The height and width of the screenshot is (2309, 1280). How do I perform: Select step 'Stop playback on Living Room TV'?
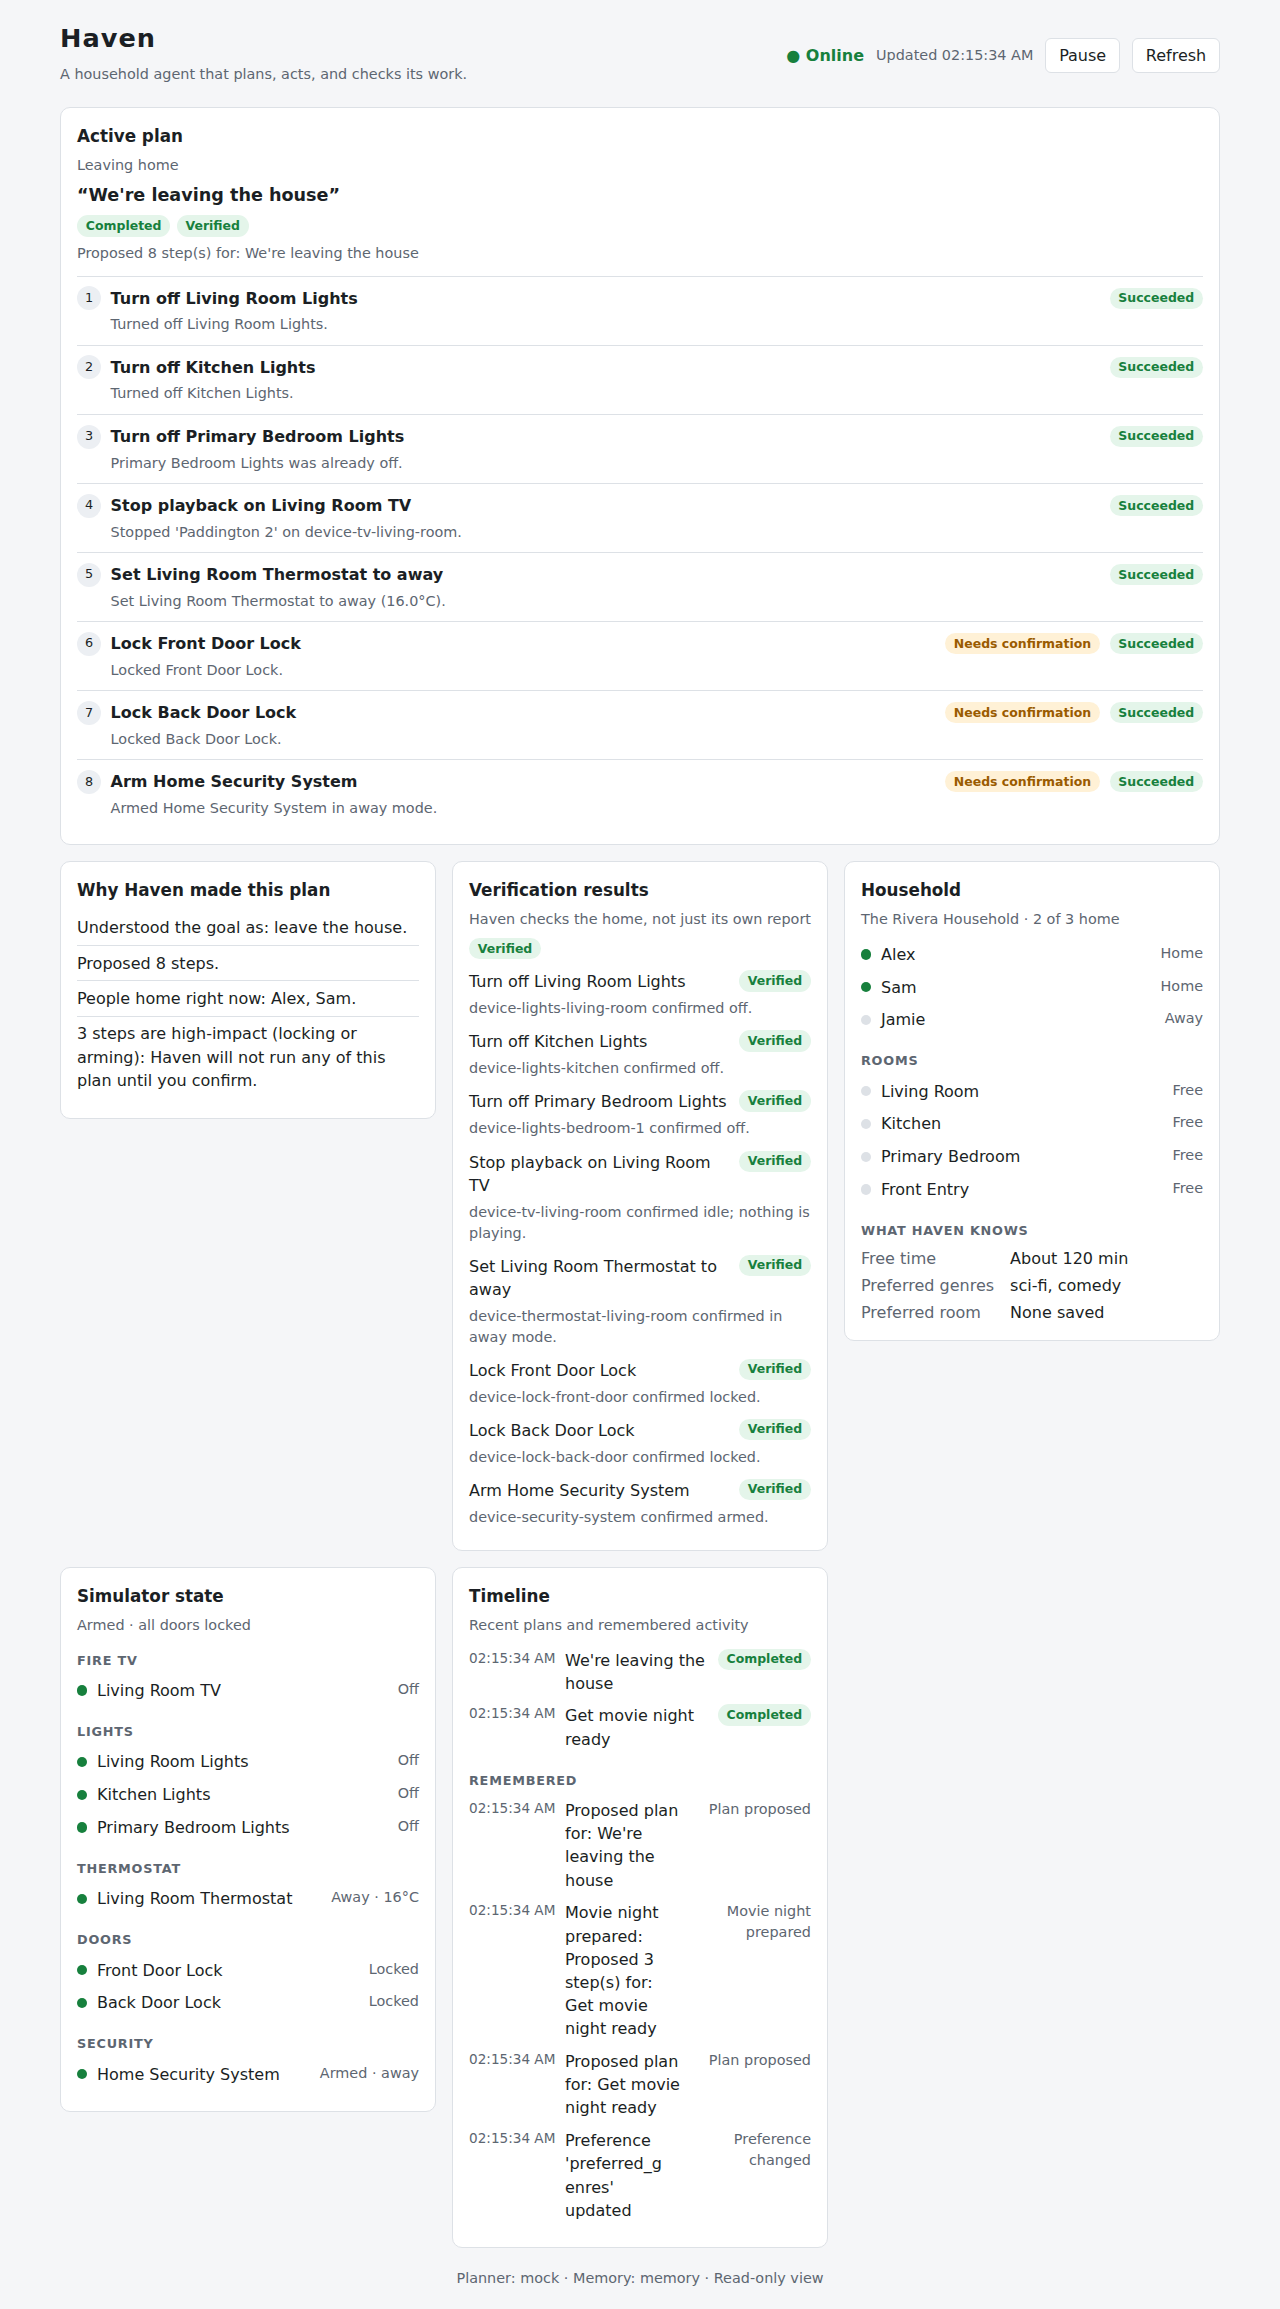click(261, 505)
